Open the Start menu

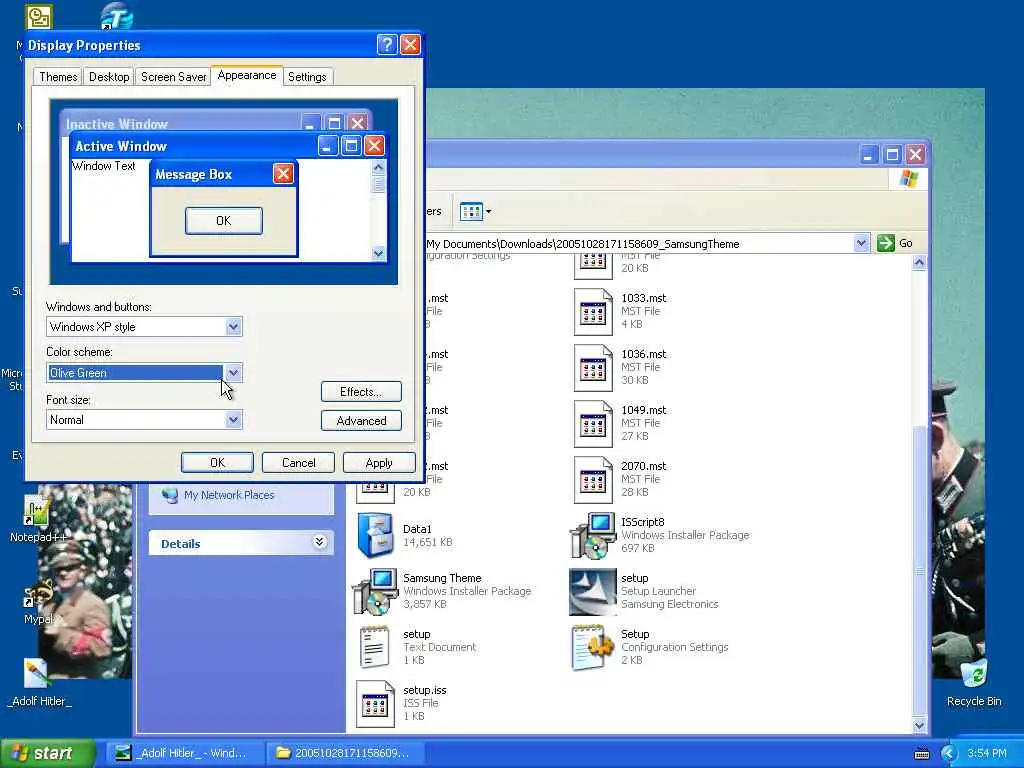[x=47, y=753]
